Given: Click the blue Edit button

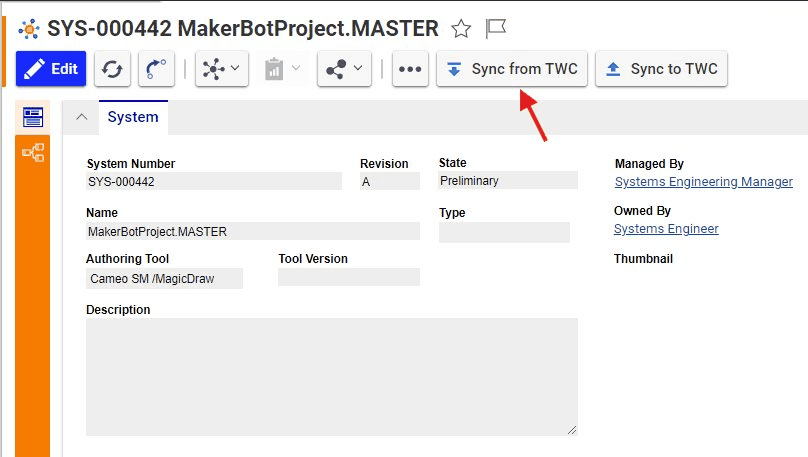Looking at the screenshot, I should coord(51,69).
